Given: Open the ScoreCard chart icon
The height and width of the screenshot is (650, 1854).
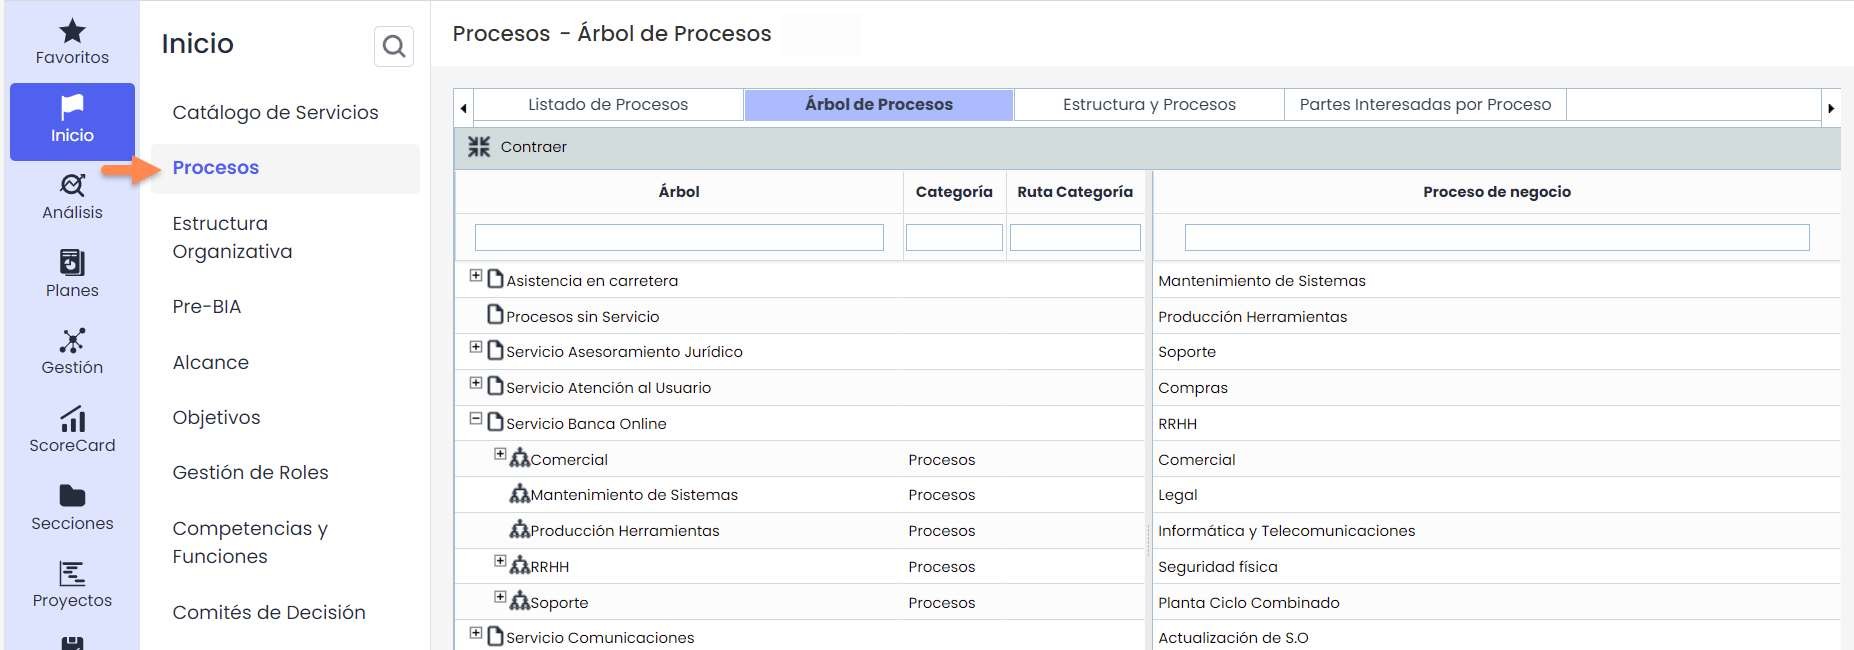Looking at the screenshot, I should pyautogui.click(x=72, y=418).
